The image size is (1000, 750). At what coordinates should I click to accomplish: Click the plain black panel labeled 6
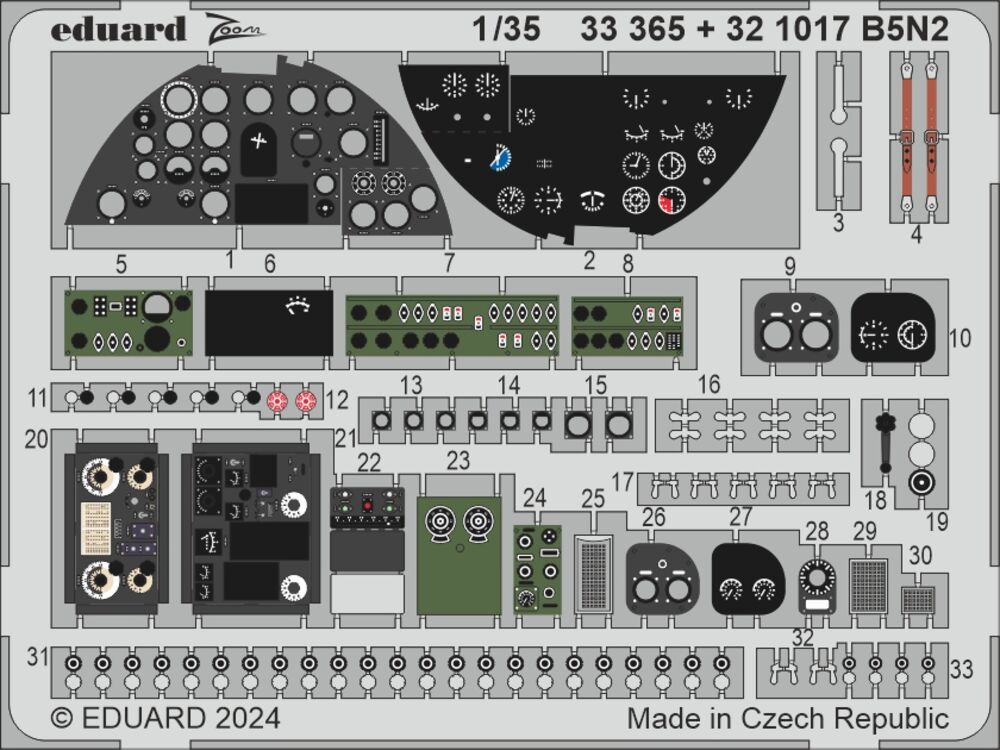click(269, 323)
